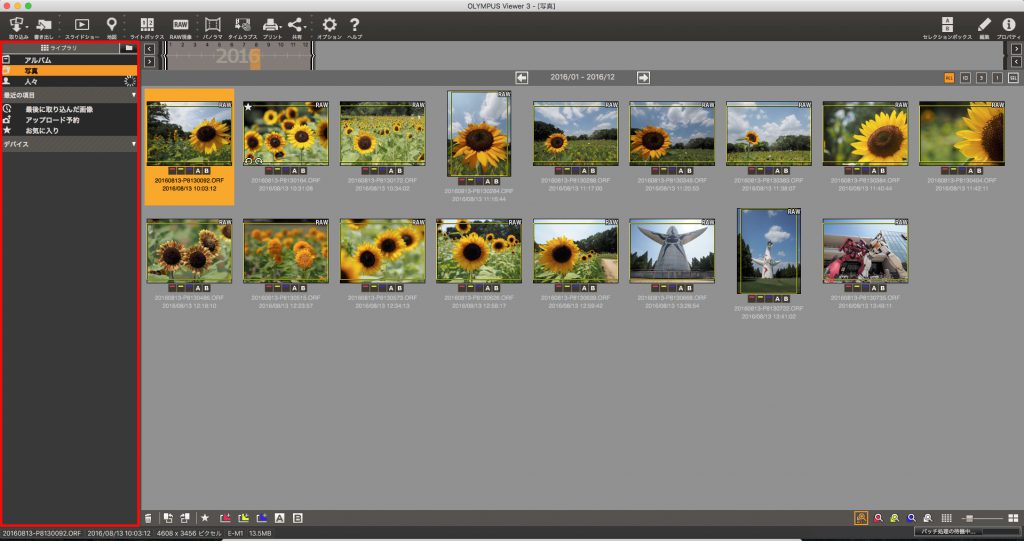Select thumbnail 20160813-P8130164.ORF with star

point(286,134)
